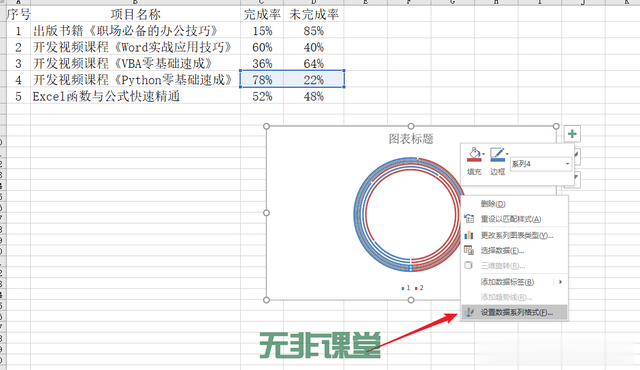Click the 重设以匹配样式 reset icon
The image size is (640, 370).
pyautogui.click(x=469, y=219)
